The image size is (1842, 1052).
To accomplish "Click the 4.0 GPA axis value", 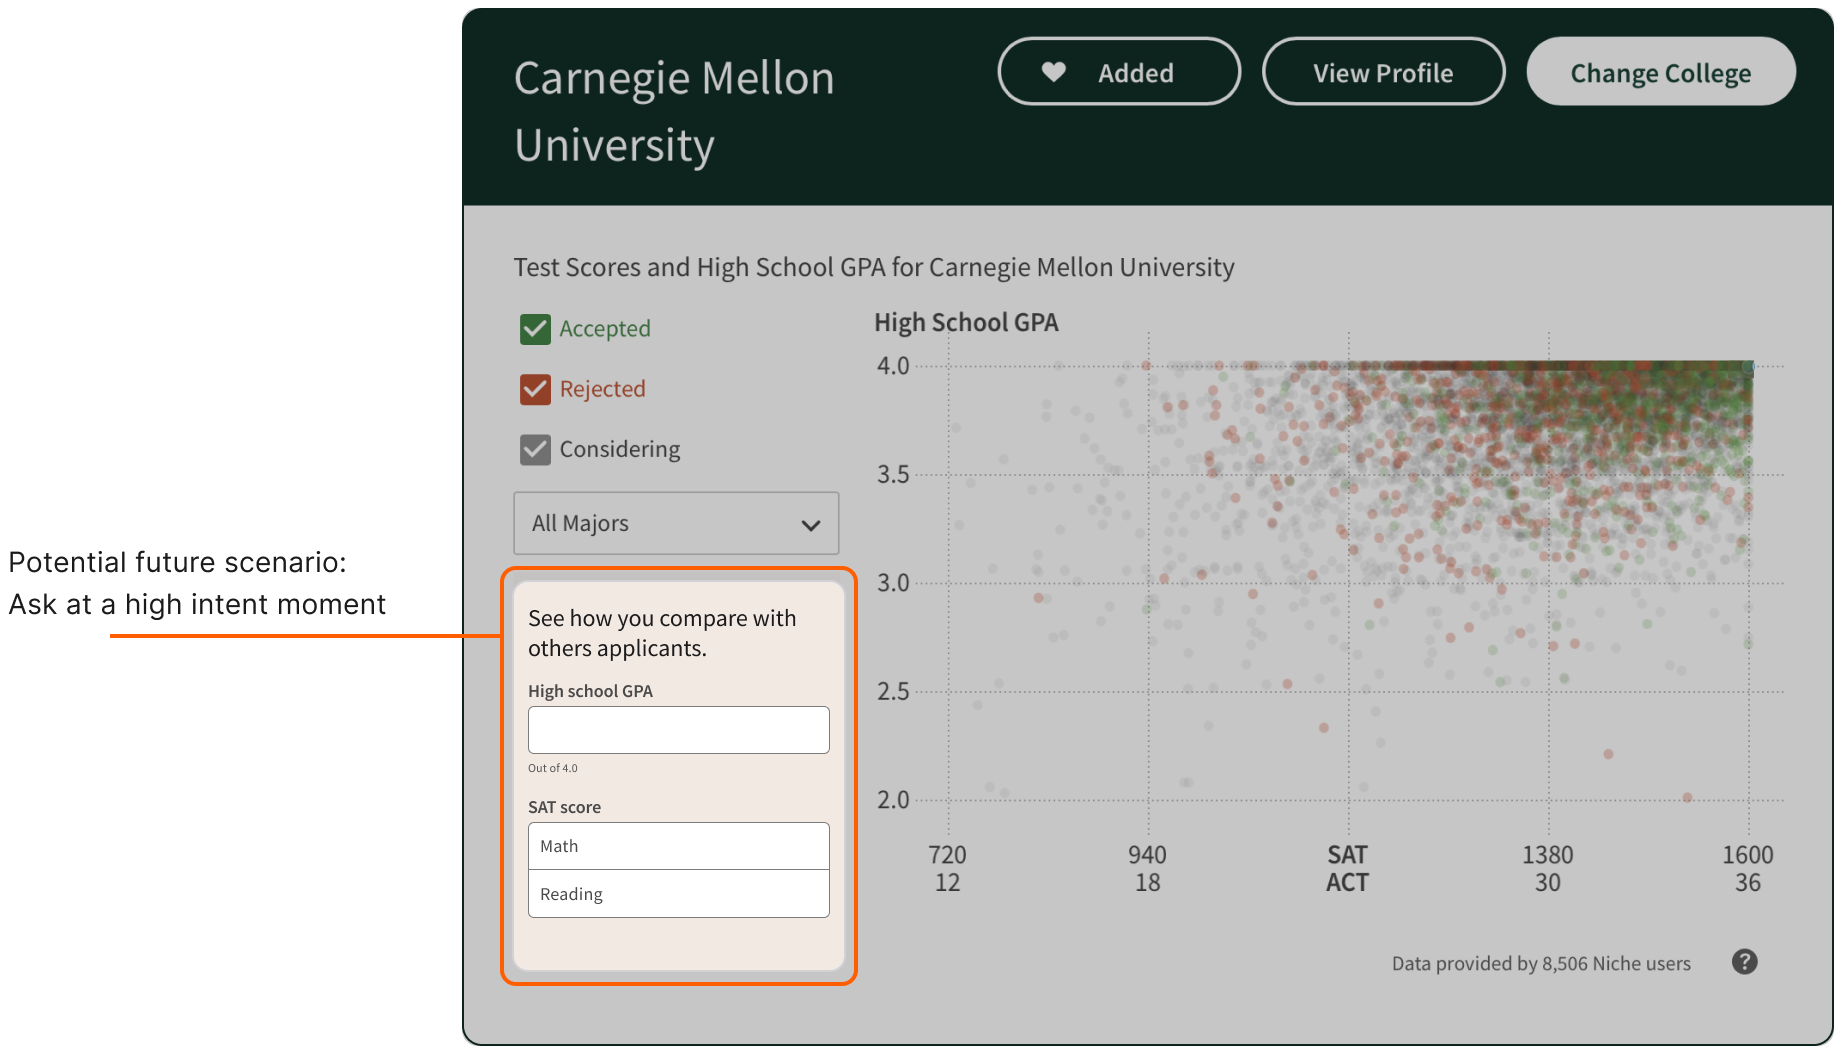I will [x=893, y=366].
